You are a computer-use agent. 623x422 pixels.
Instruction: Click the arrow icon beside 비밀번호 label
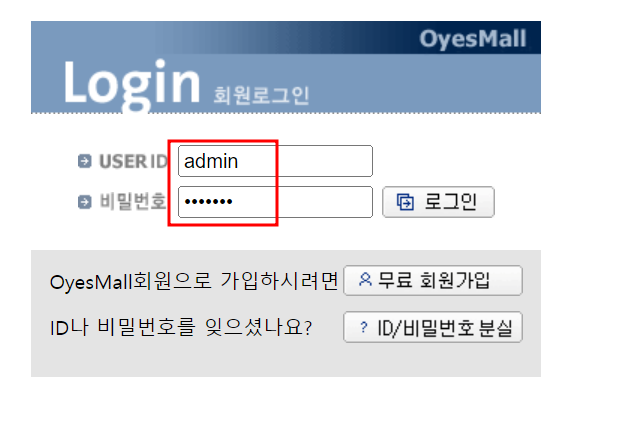(84, 201)
